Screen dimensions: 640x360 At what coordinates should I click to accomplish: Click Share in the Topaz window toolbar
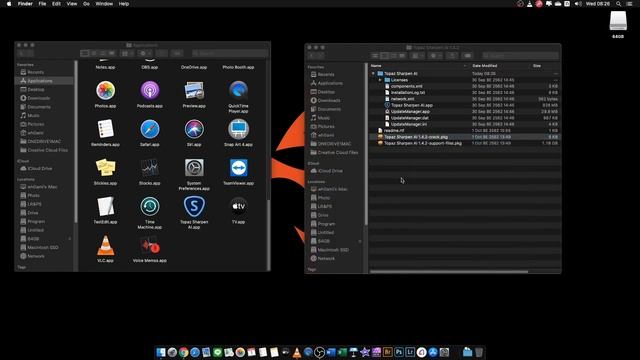(x=452, y=56)
